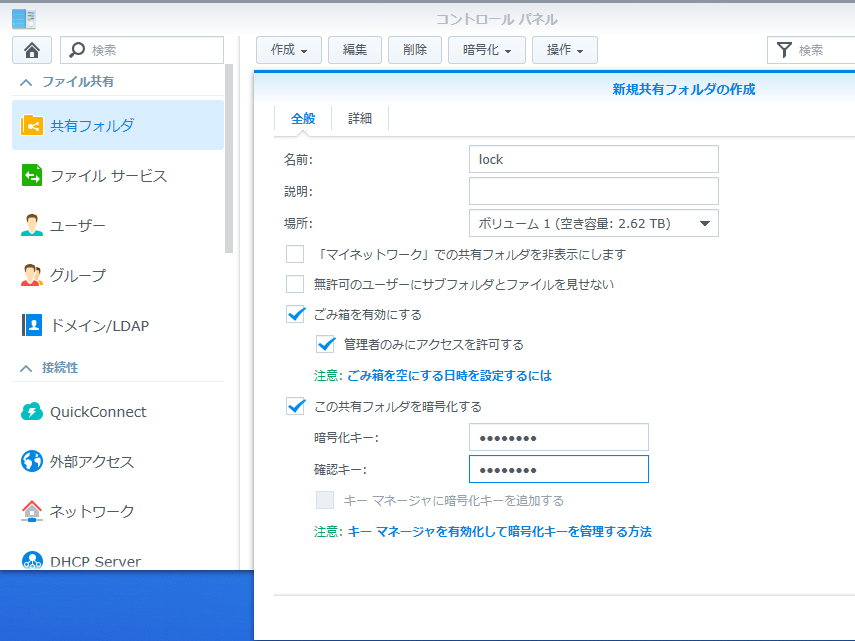The width and height of the screenshot is (855, 641).
Task: Open 外部アクセス external access icon
Action: (32, 462)
